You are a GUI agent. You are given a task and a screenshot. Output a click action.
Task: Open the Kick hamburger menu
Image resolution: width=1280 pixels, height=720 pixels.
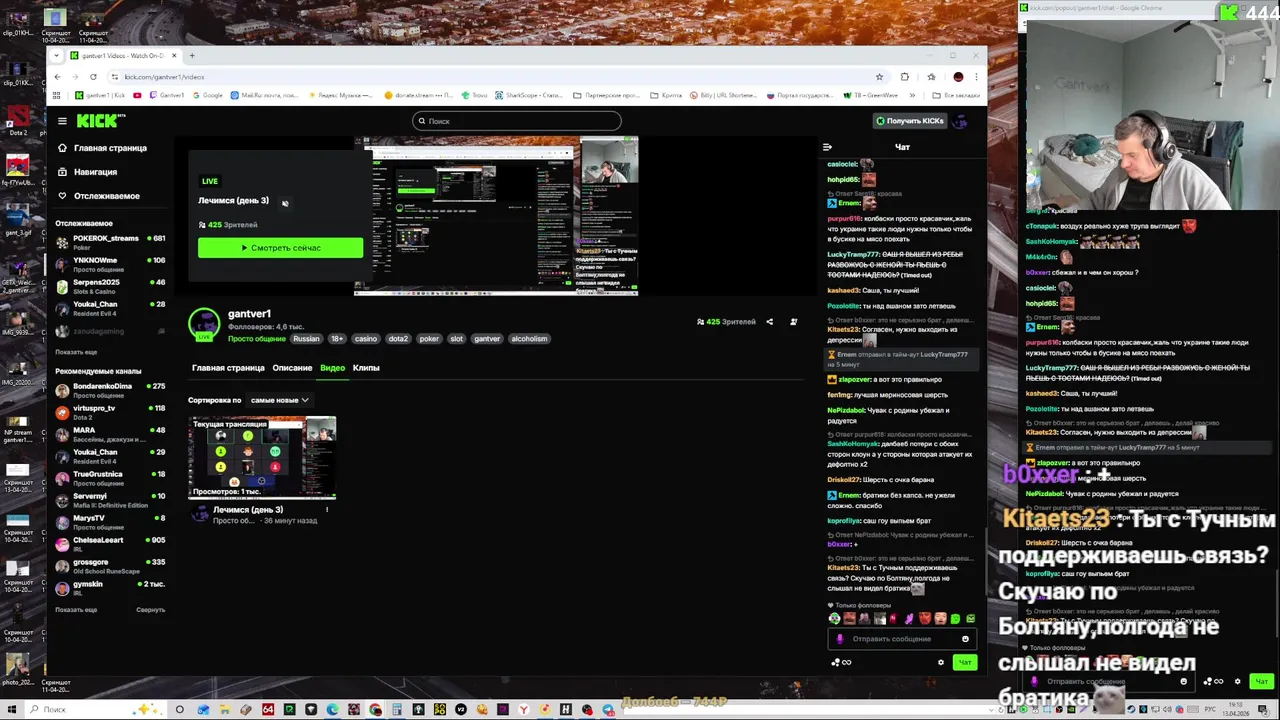coord(62,121)
